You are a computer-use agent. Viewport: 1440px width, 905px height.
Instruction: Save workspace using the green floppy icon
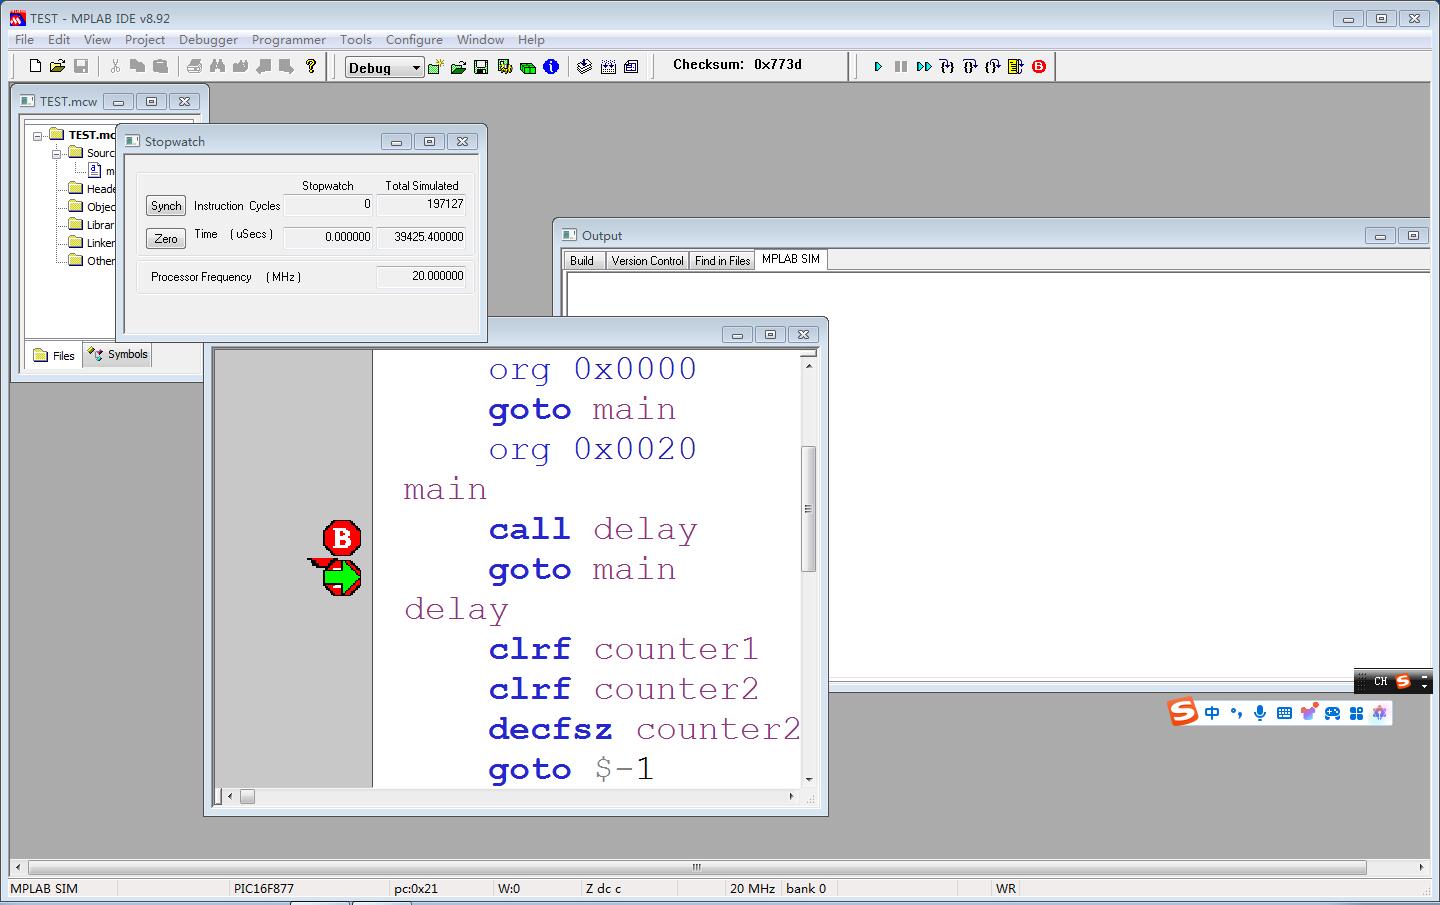tap(481, 67)
